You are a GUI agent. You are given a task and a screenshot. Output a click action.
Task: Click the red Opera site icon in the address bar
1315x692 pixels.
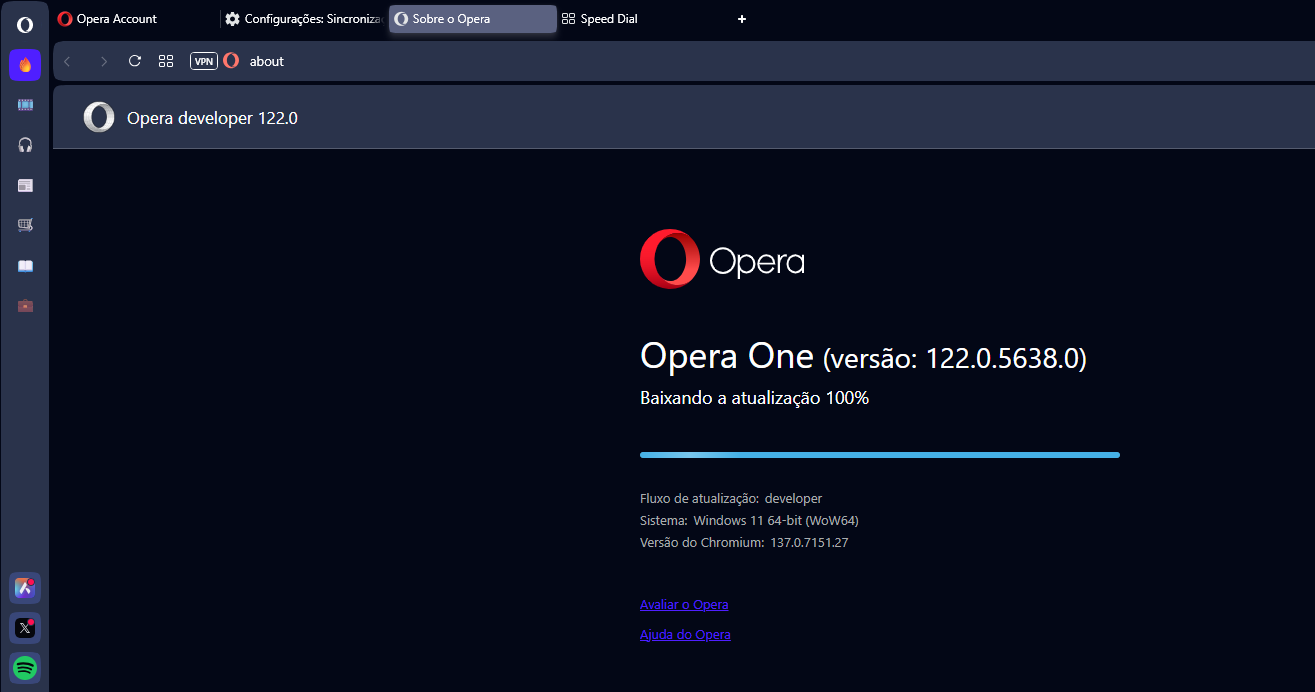(x=231, y=61)
